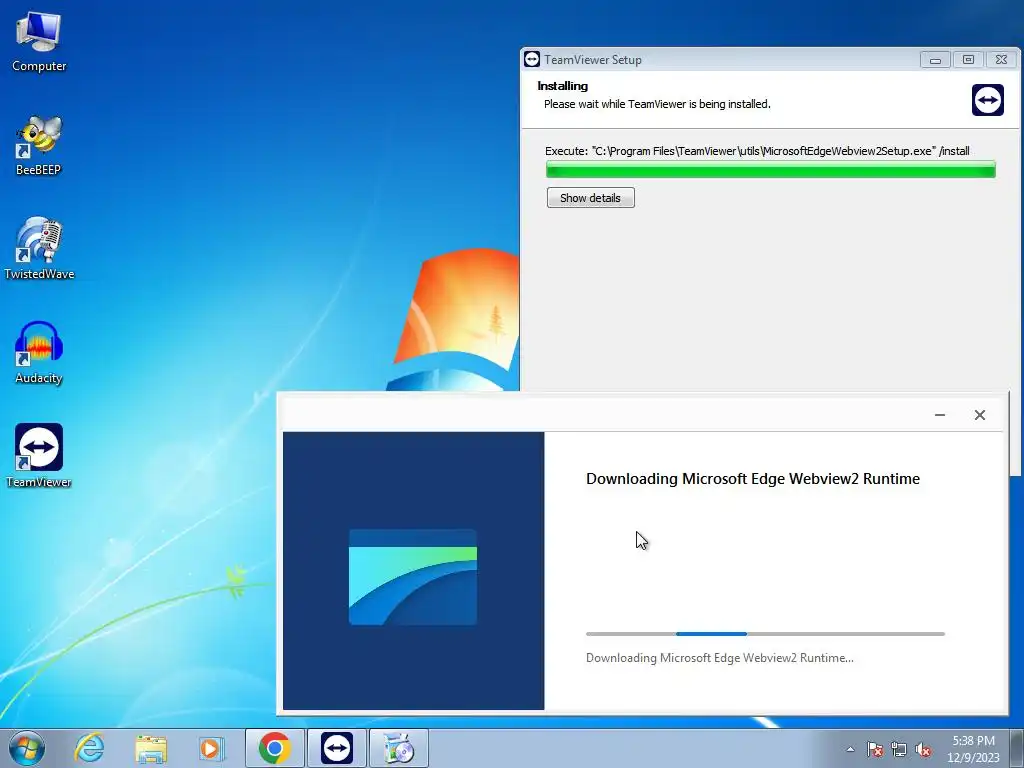Close the Webview2 Runtime download window

980,415
